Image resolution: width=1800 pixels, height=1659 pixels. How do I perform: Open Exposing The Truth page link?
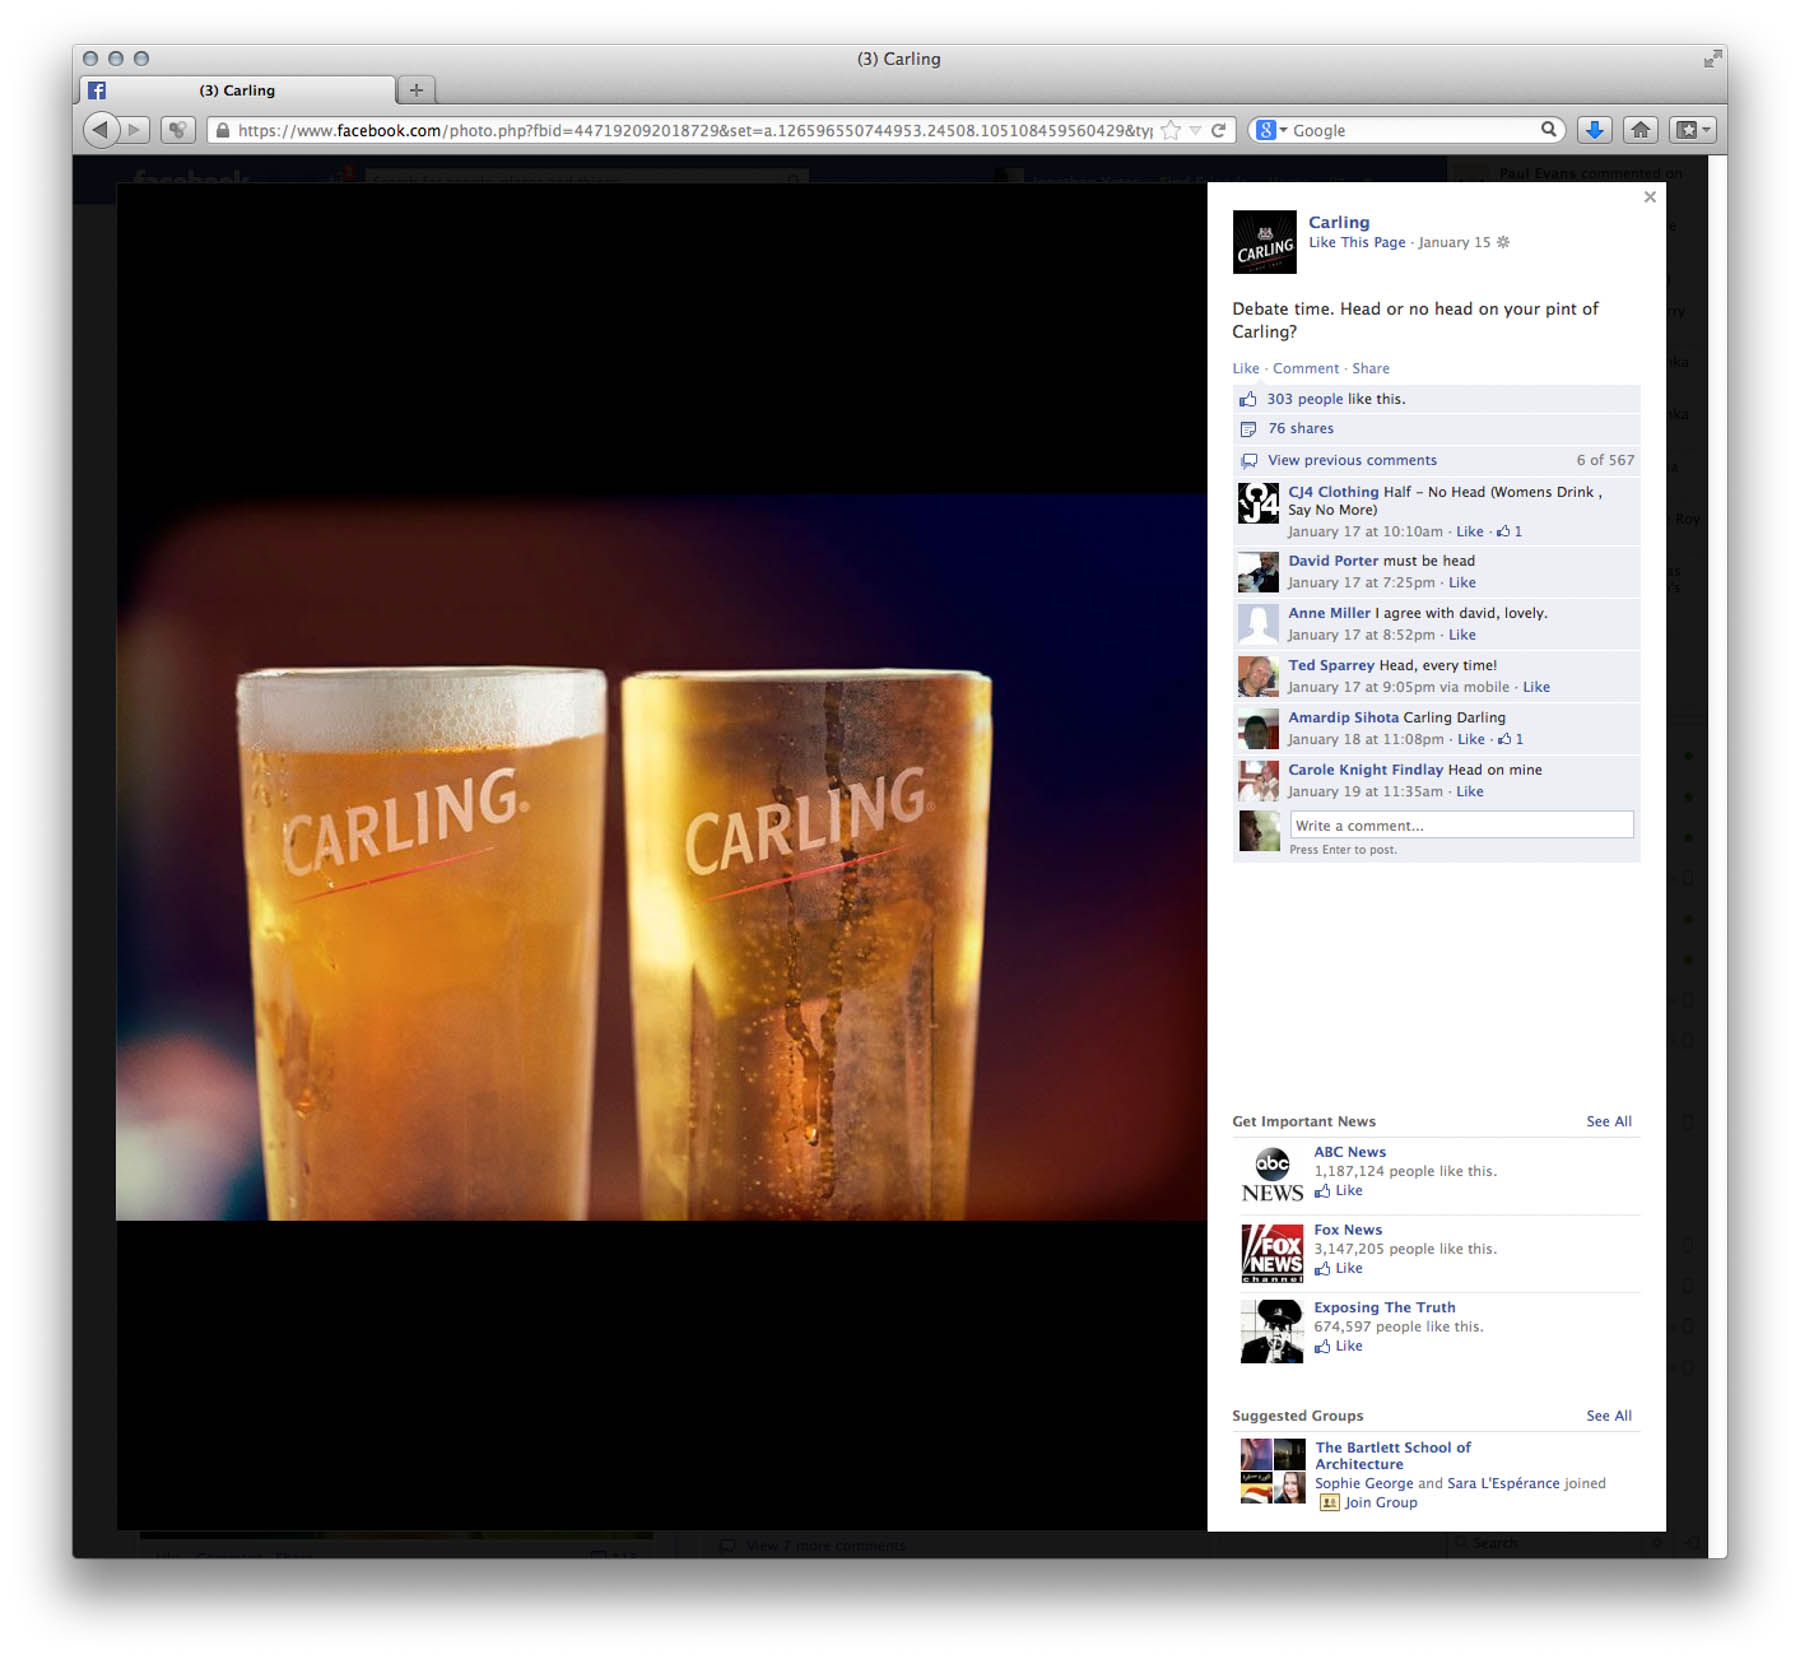coord(1384,1307)
